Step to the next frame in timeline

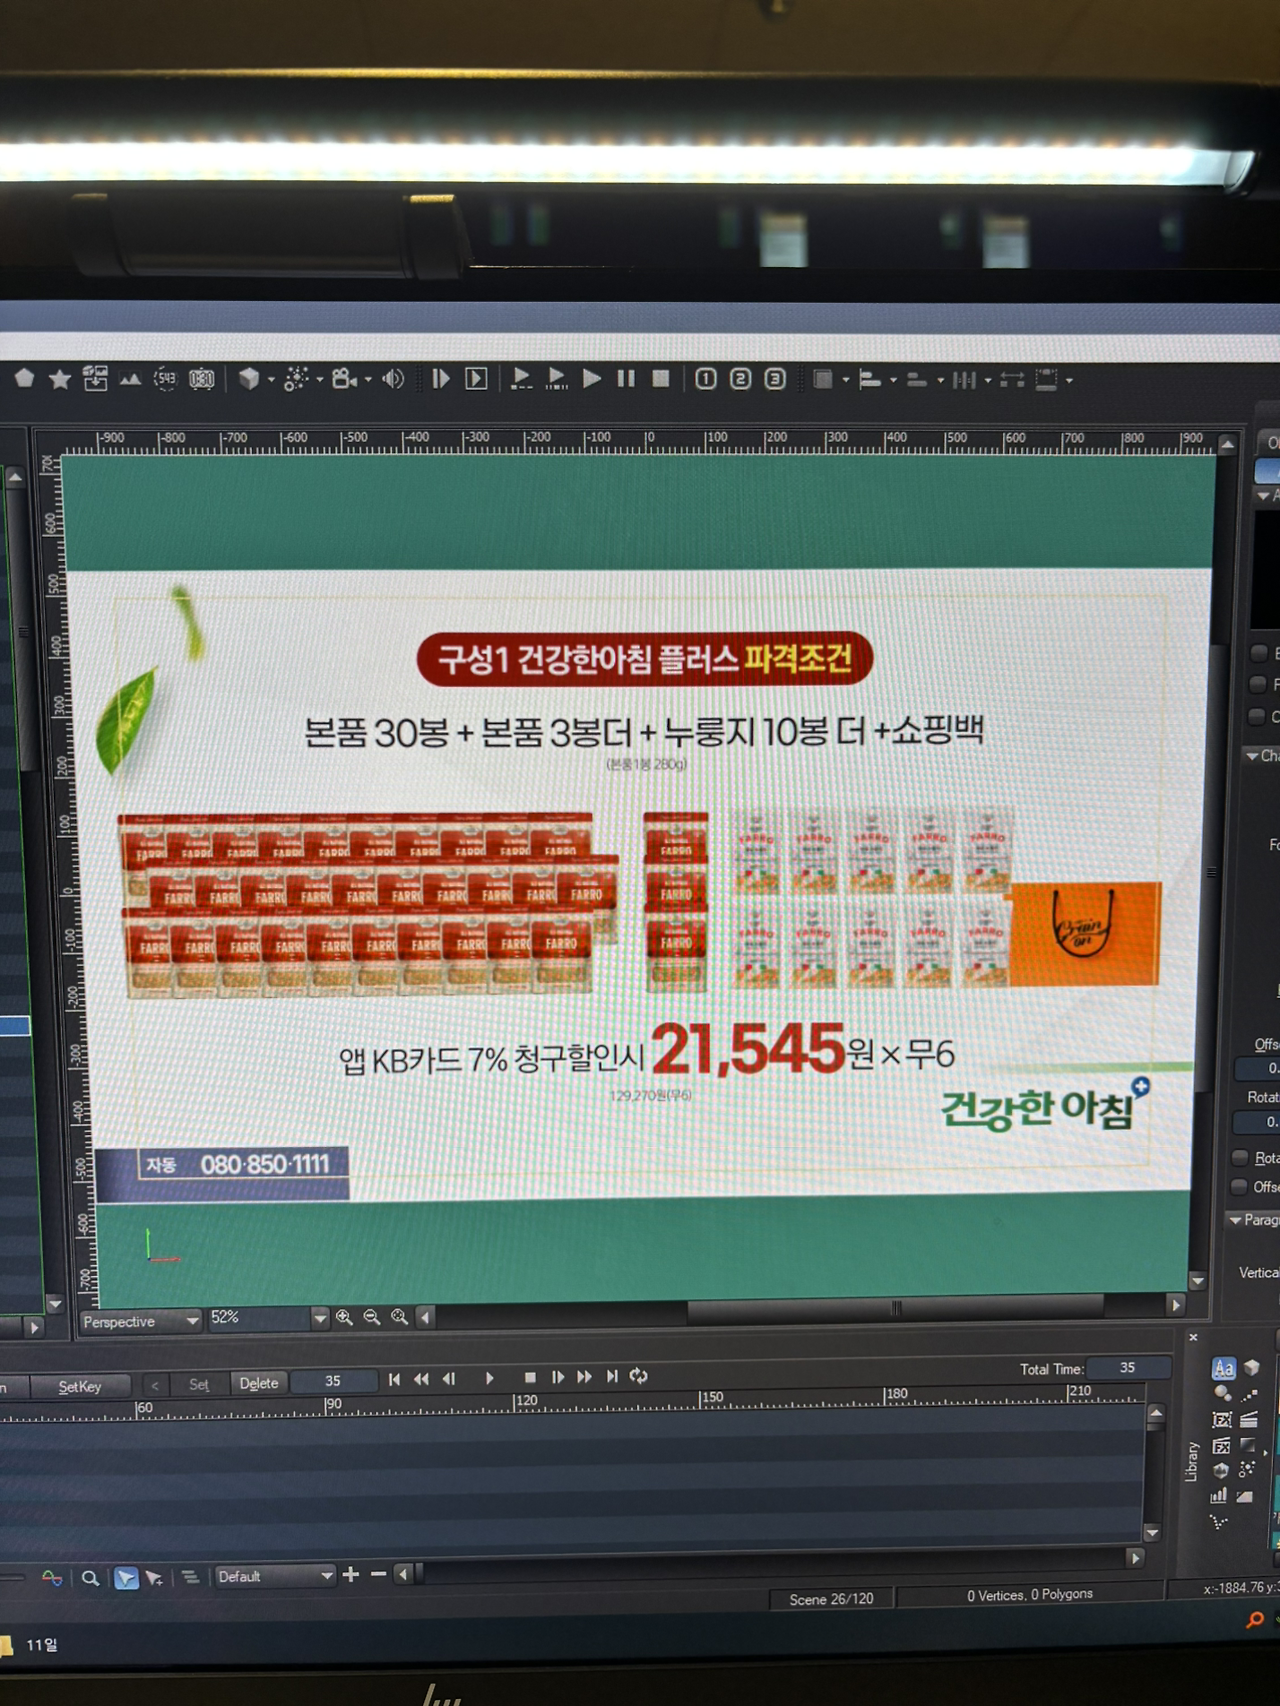pos(558,1377)
